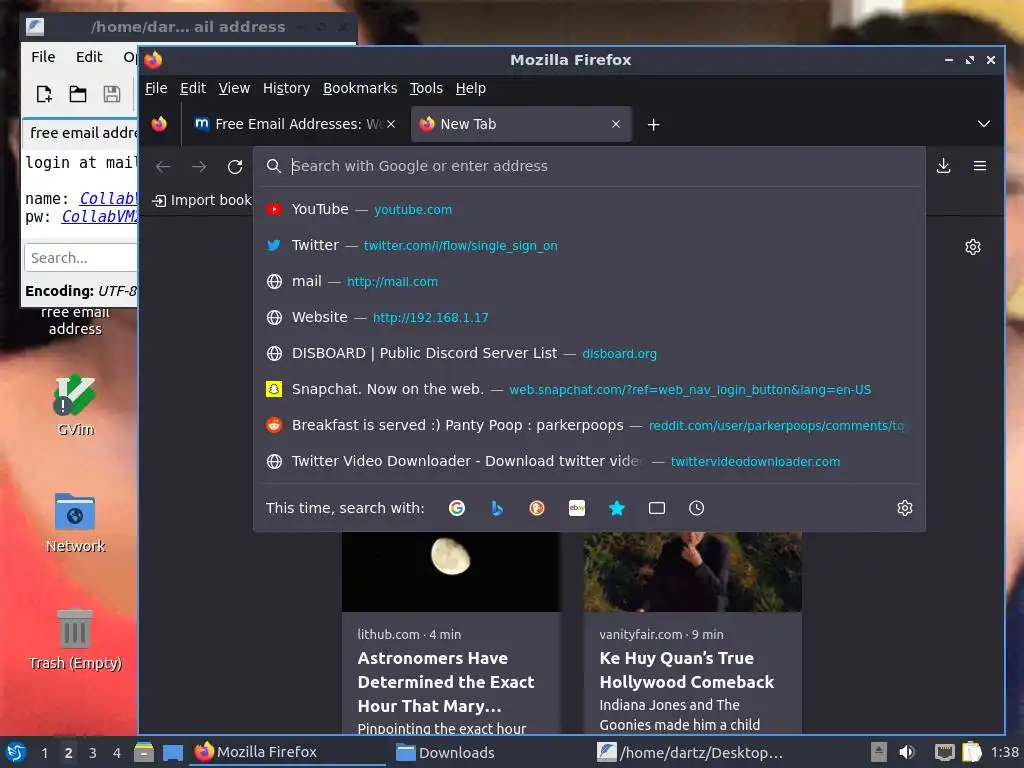Click the save icon in text editor

tap(112, 94)
